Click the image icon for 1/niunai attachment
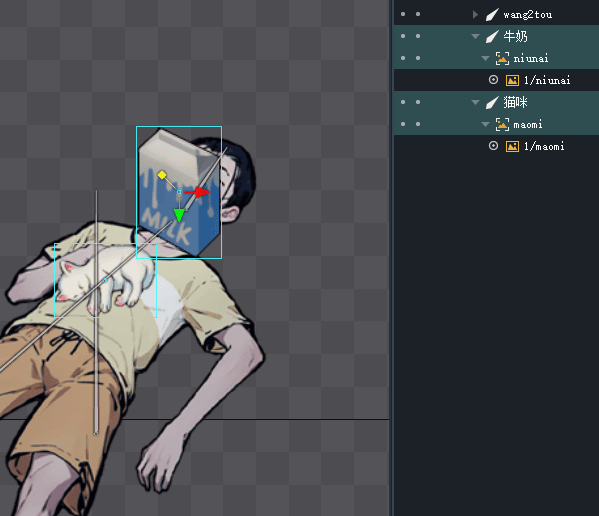The height and width of the screenshot is (516, 599). [x=512, y=81]
